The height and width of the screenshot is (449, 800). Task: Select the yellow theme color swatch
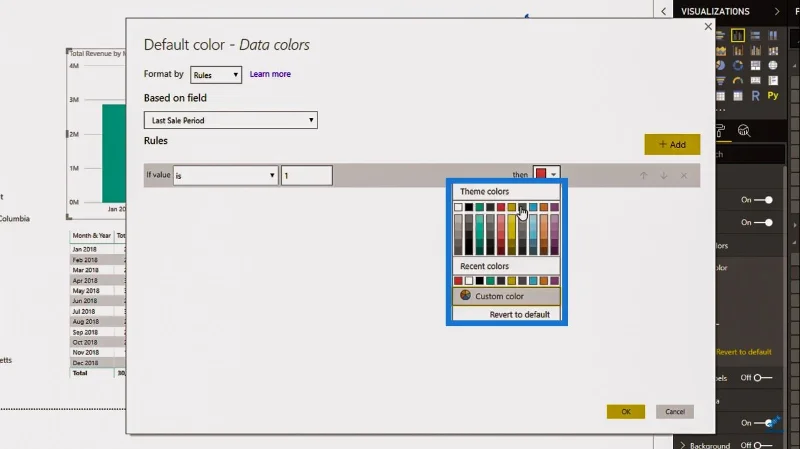coord(512,207)
